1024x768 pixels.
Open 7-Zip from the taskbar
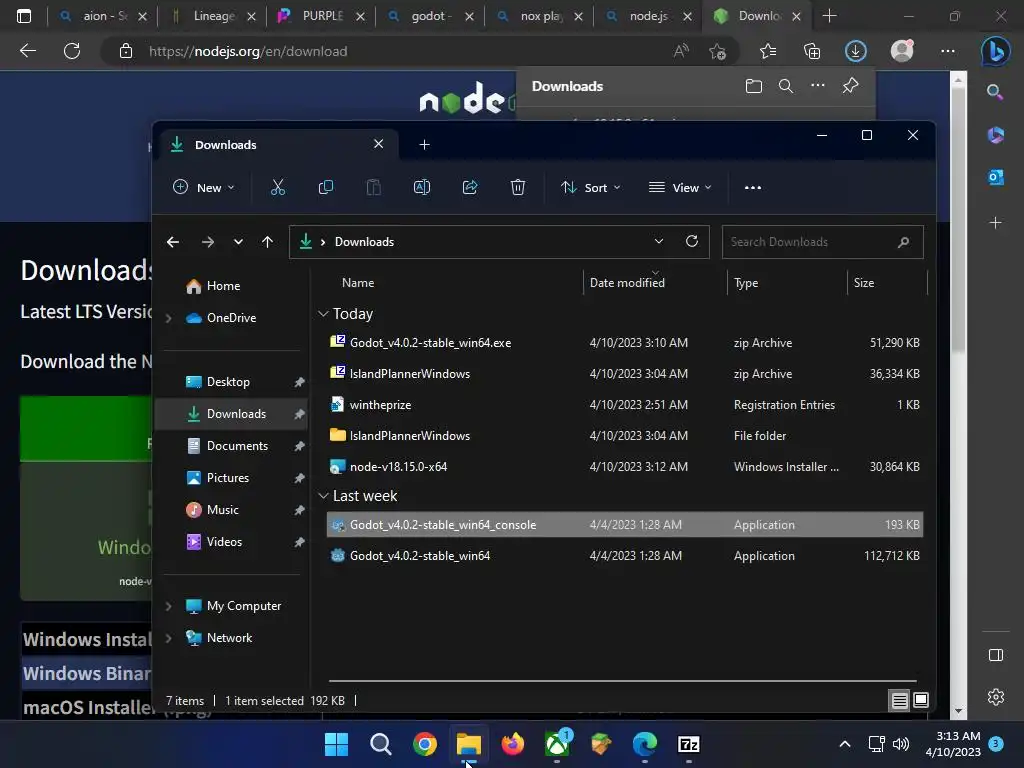[689, 744]
